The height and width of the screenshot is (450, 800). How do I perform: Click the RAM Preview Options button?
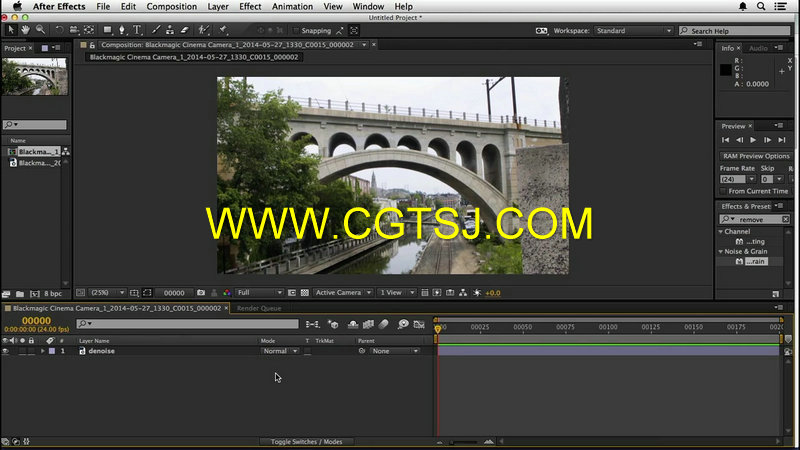coord(756,156)
